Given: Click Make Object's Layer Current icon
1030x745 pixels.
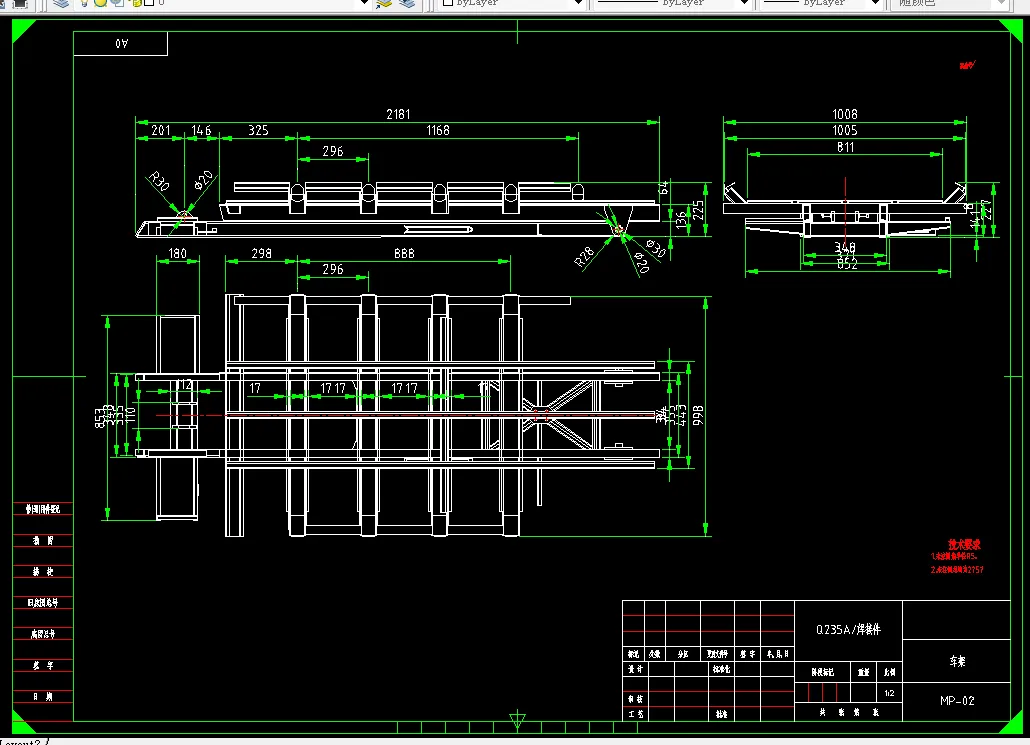Looking at the screenshot, I should click(384, 3).
